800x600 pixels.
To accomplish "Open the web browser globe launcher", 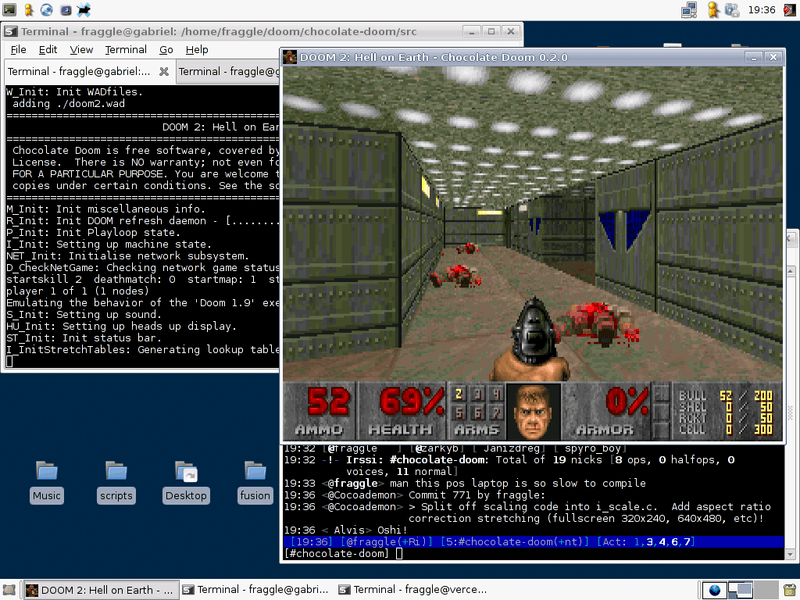I will click(46, 9).
